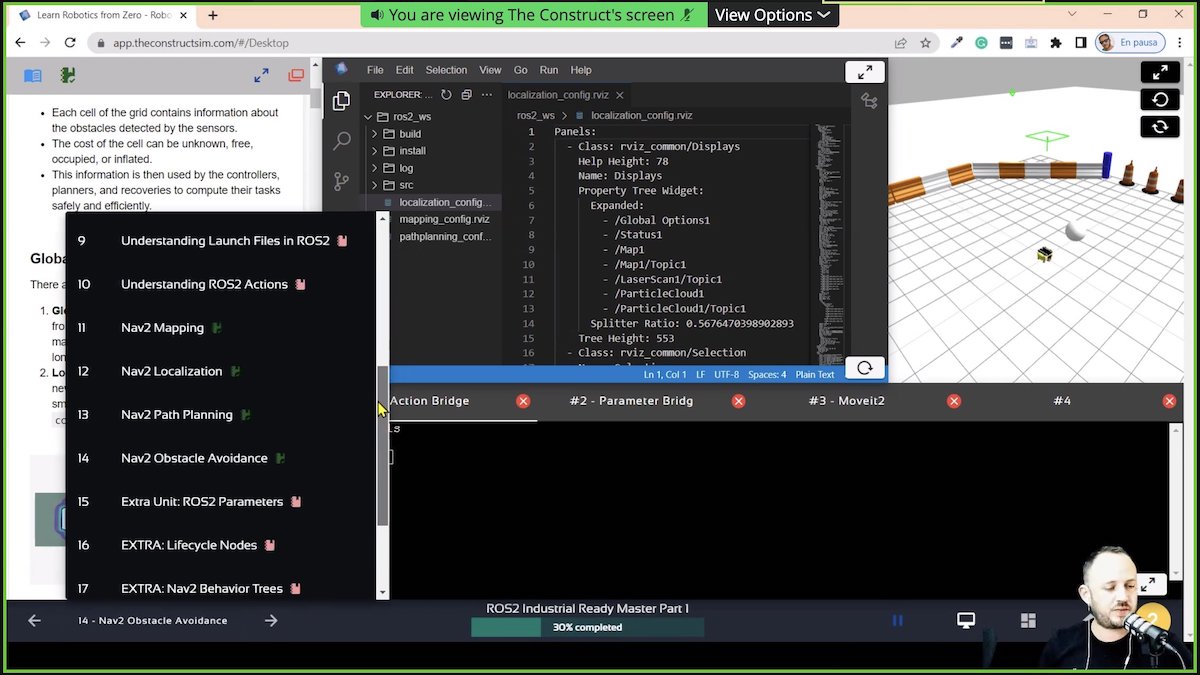The height and width of the screenshot is (675, 1200).
Task: Close terminal tab #2 - Parameter Bridge
Action: click(738, 401)
